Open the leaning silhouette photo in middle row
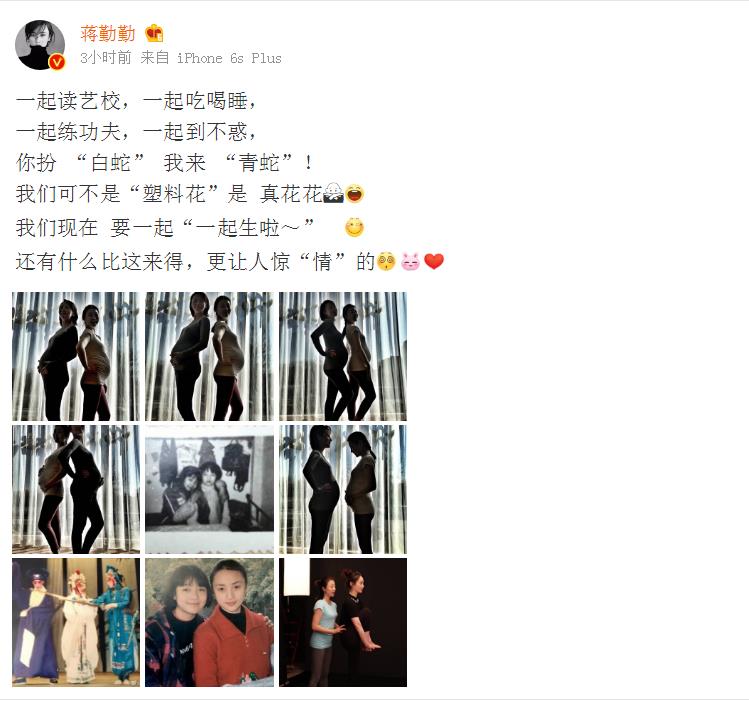Image resolution: width=749 pixels, height=702 pixels. click(76, 489)
